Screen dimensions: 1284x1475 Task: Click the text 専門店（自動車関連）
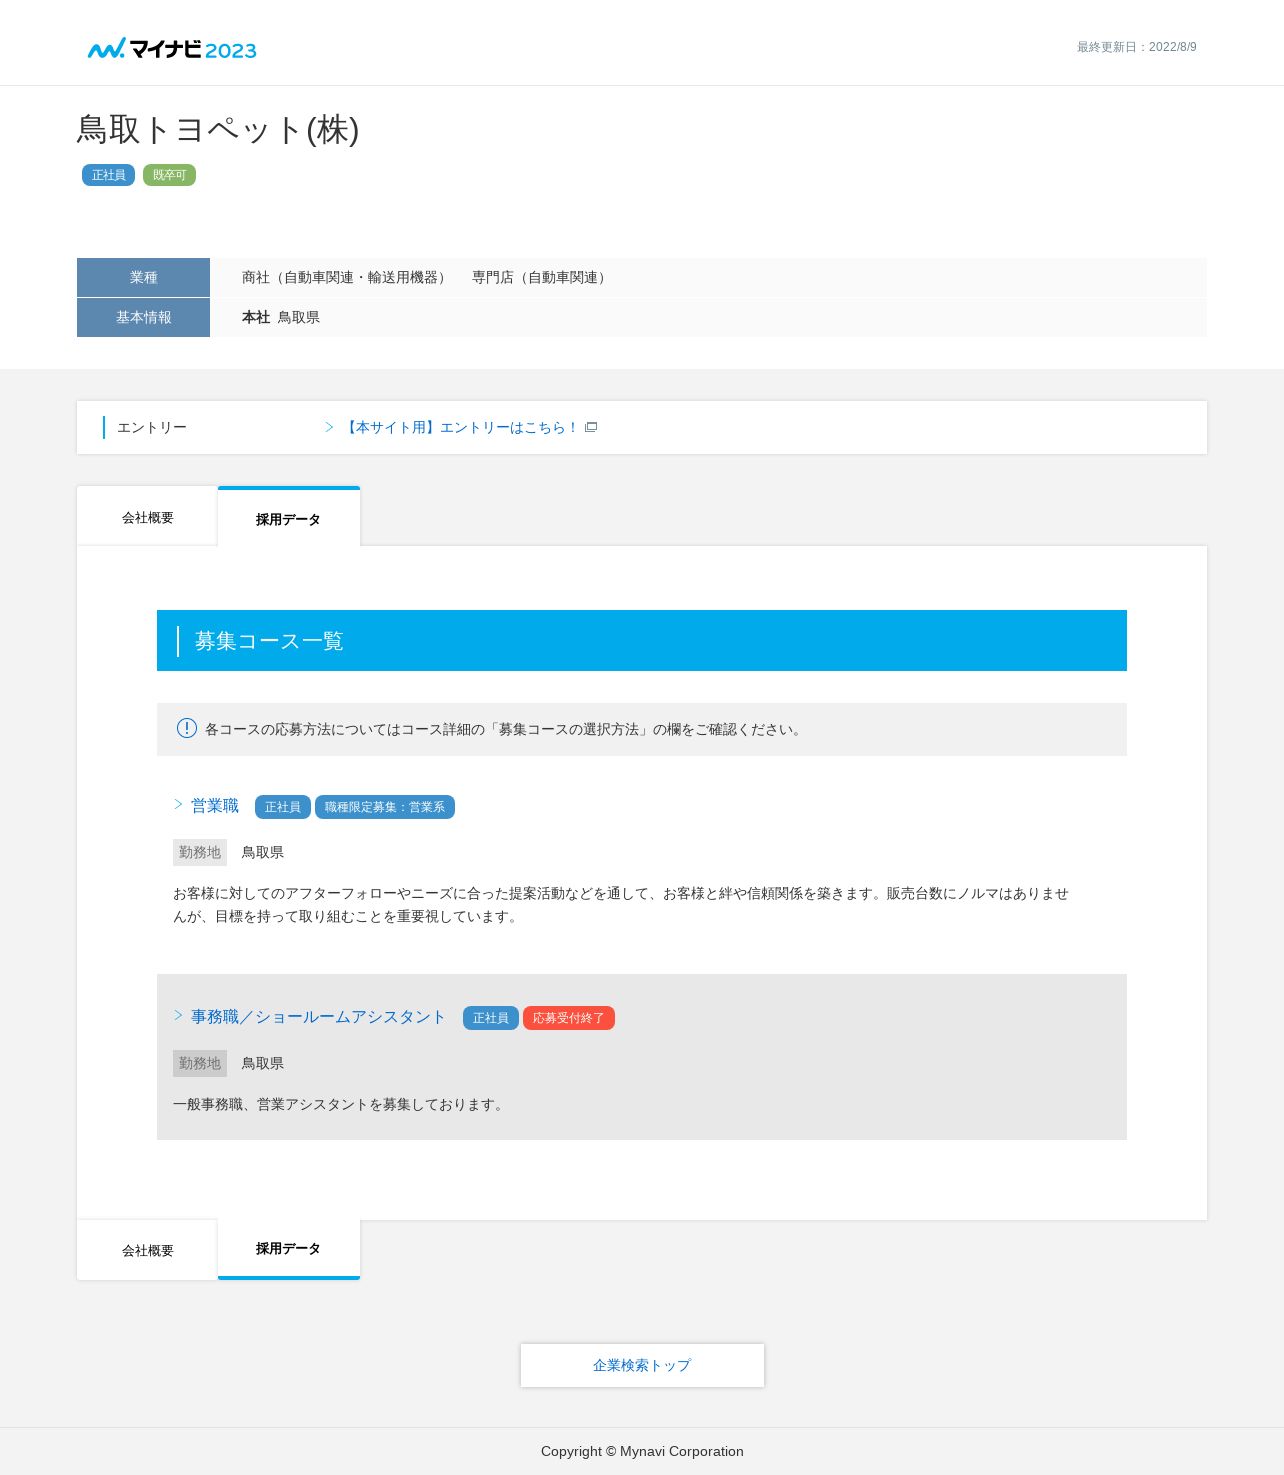coord(541,277)
